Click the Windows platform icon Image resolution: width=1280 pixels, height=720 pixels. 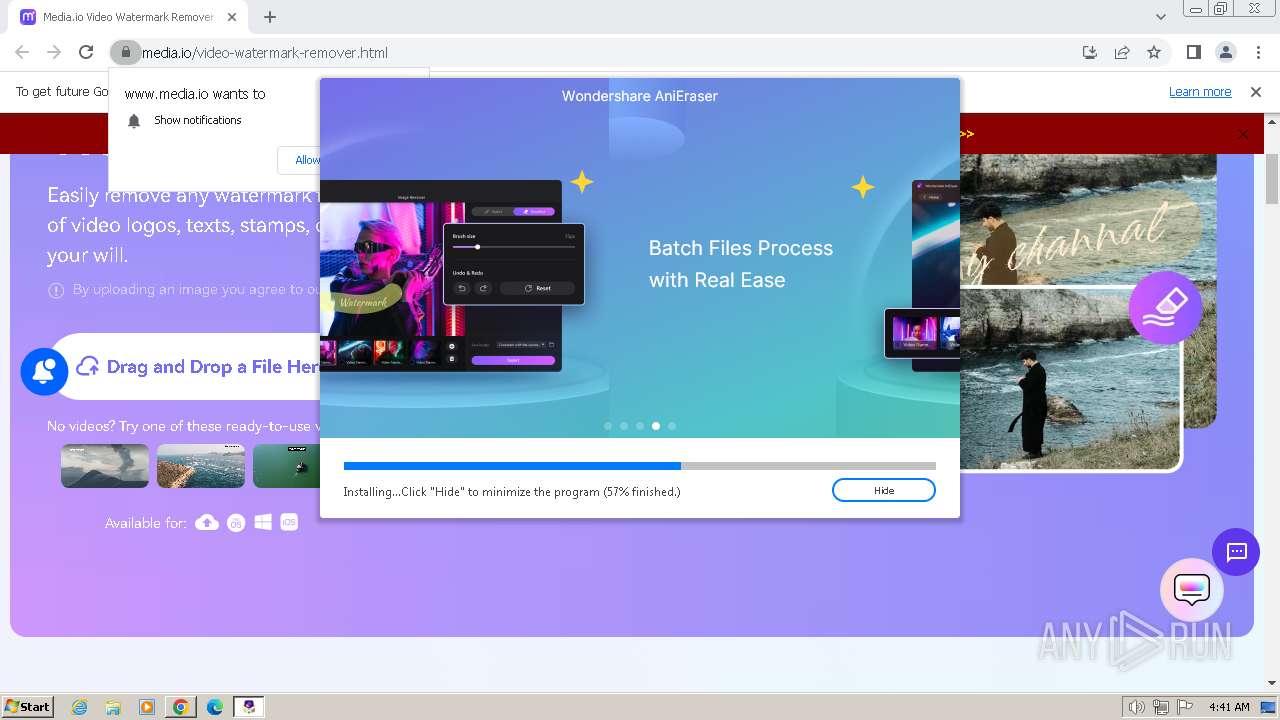click(x=263, y=522)
